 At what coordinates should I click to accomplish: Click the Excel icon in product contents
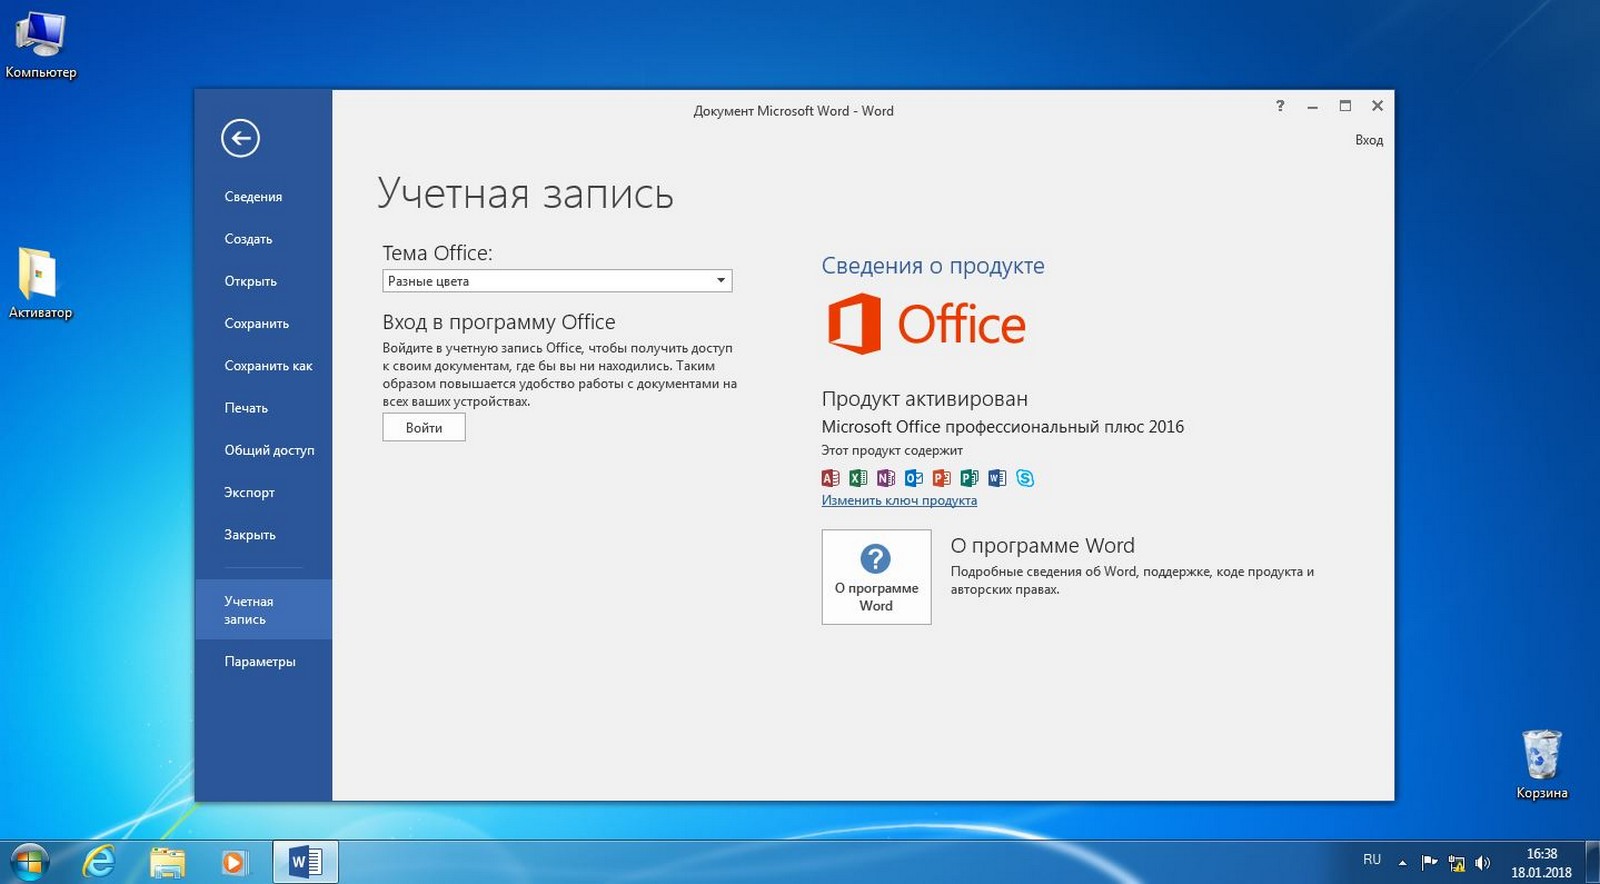pos(858,478)
